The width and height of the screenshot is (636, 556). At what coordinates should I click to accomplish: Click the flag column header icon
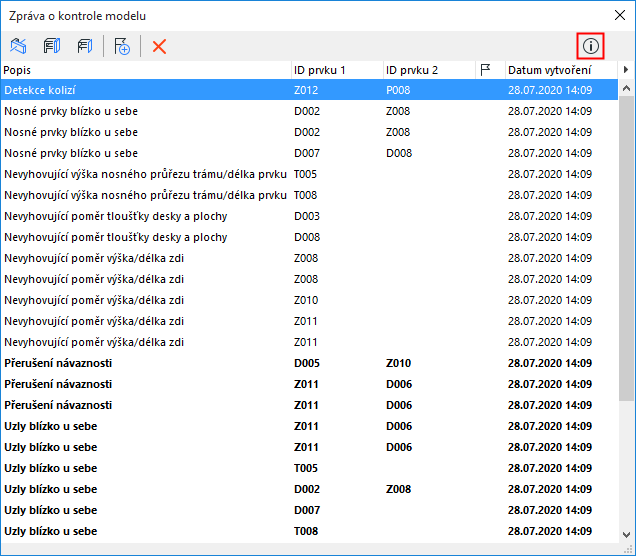coord(485,70)
